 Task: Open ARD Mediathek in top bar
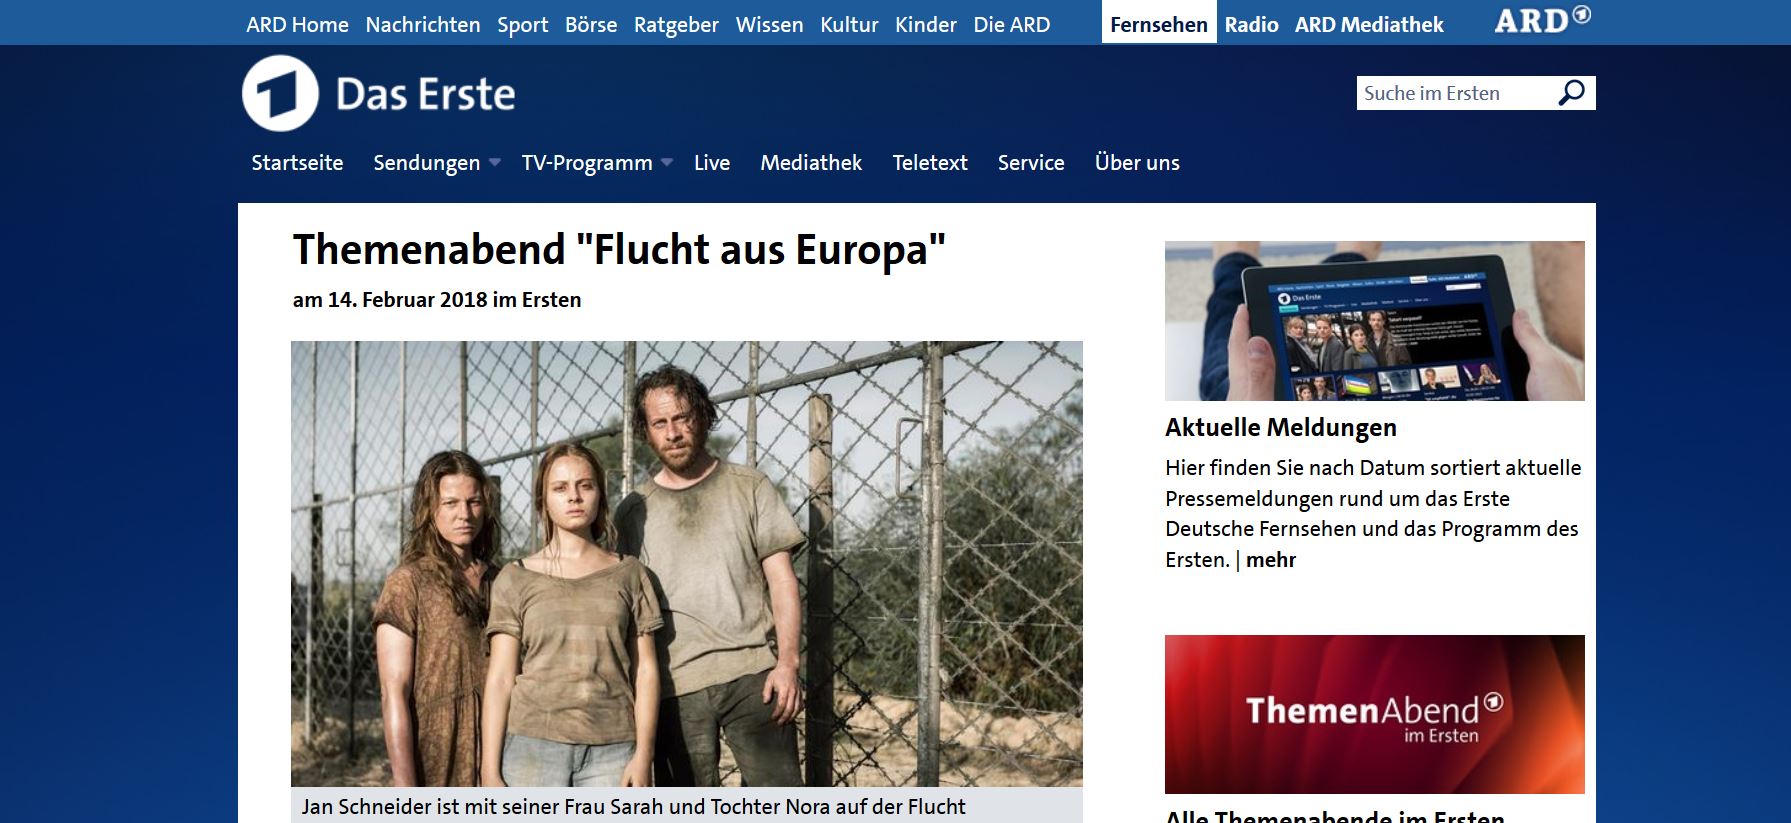coord(1369,24)
